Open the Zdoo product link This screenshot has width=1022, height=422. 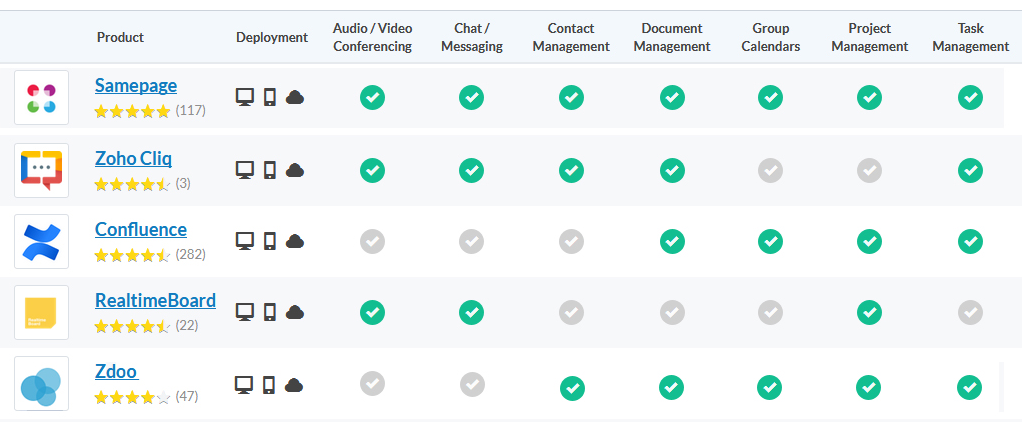[116, 372]
